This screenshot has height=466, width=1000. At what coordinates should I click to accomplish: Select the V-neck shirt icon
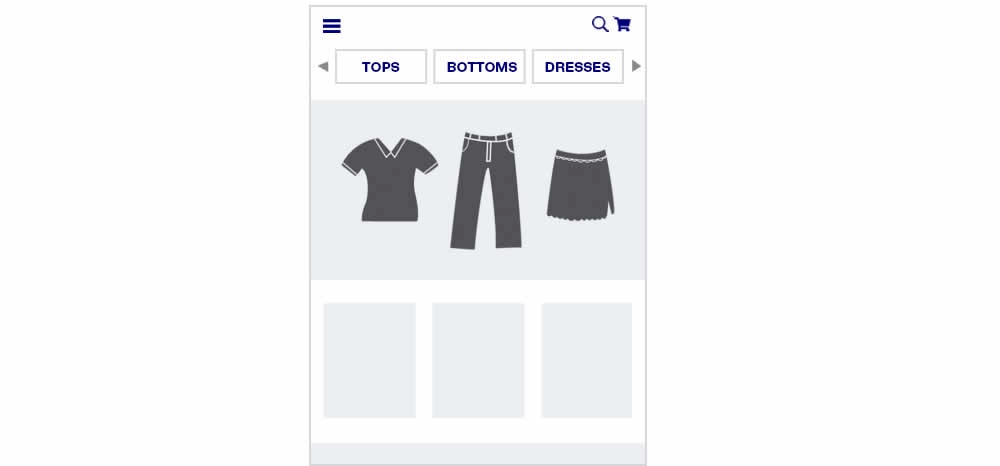click(x=390, y=180)
